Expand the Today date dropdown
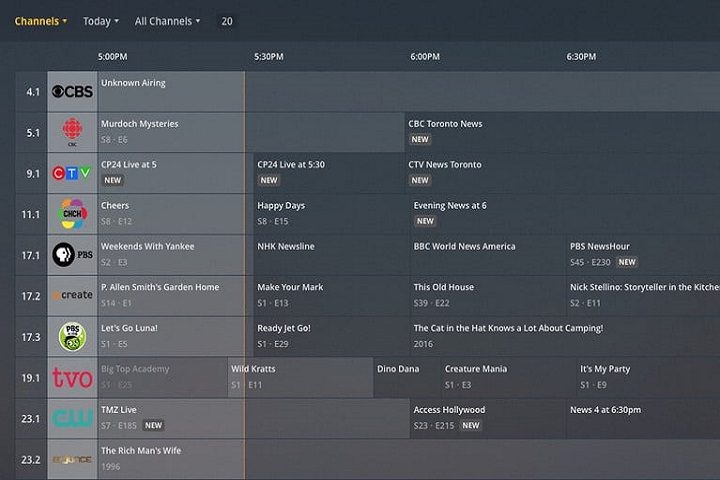720x480 pixels. click(100, 21)
